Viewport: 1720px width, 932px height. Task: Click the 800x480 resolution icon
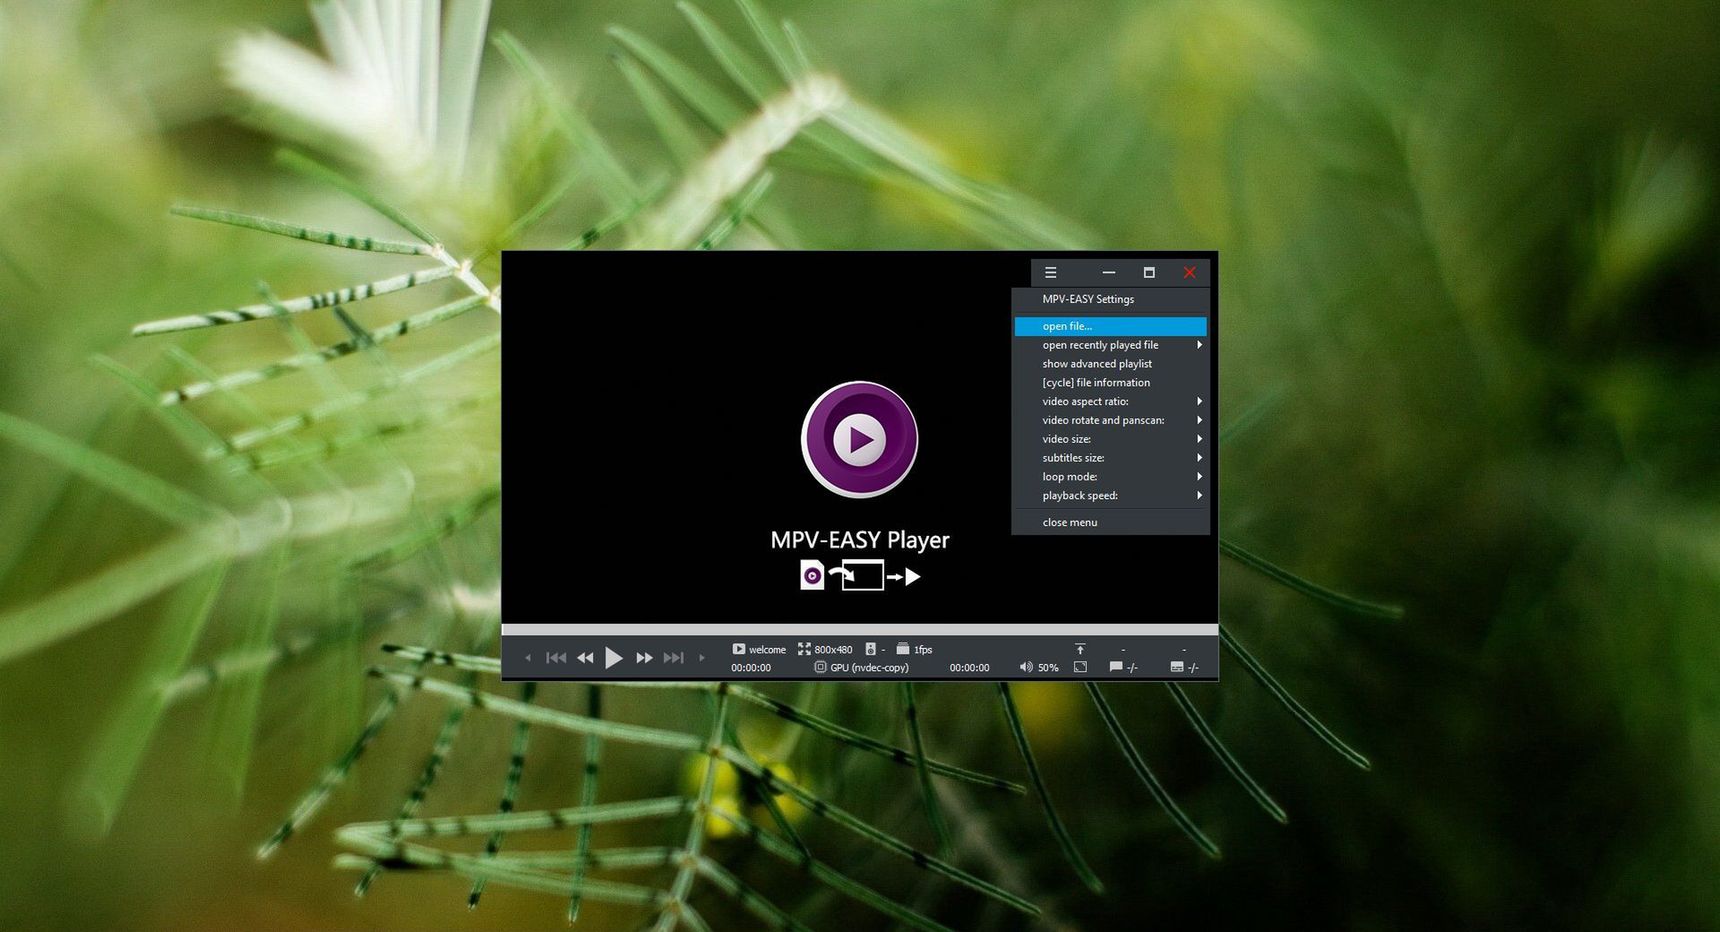(804, 649)
